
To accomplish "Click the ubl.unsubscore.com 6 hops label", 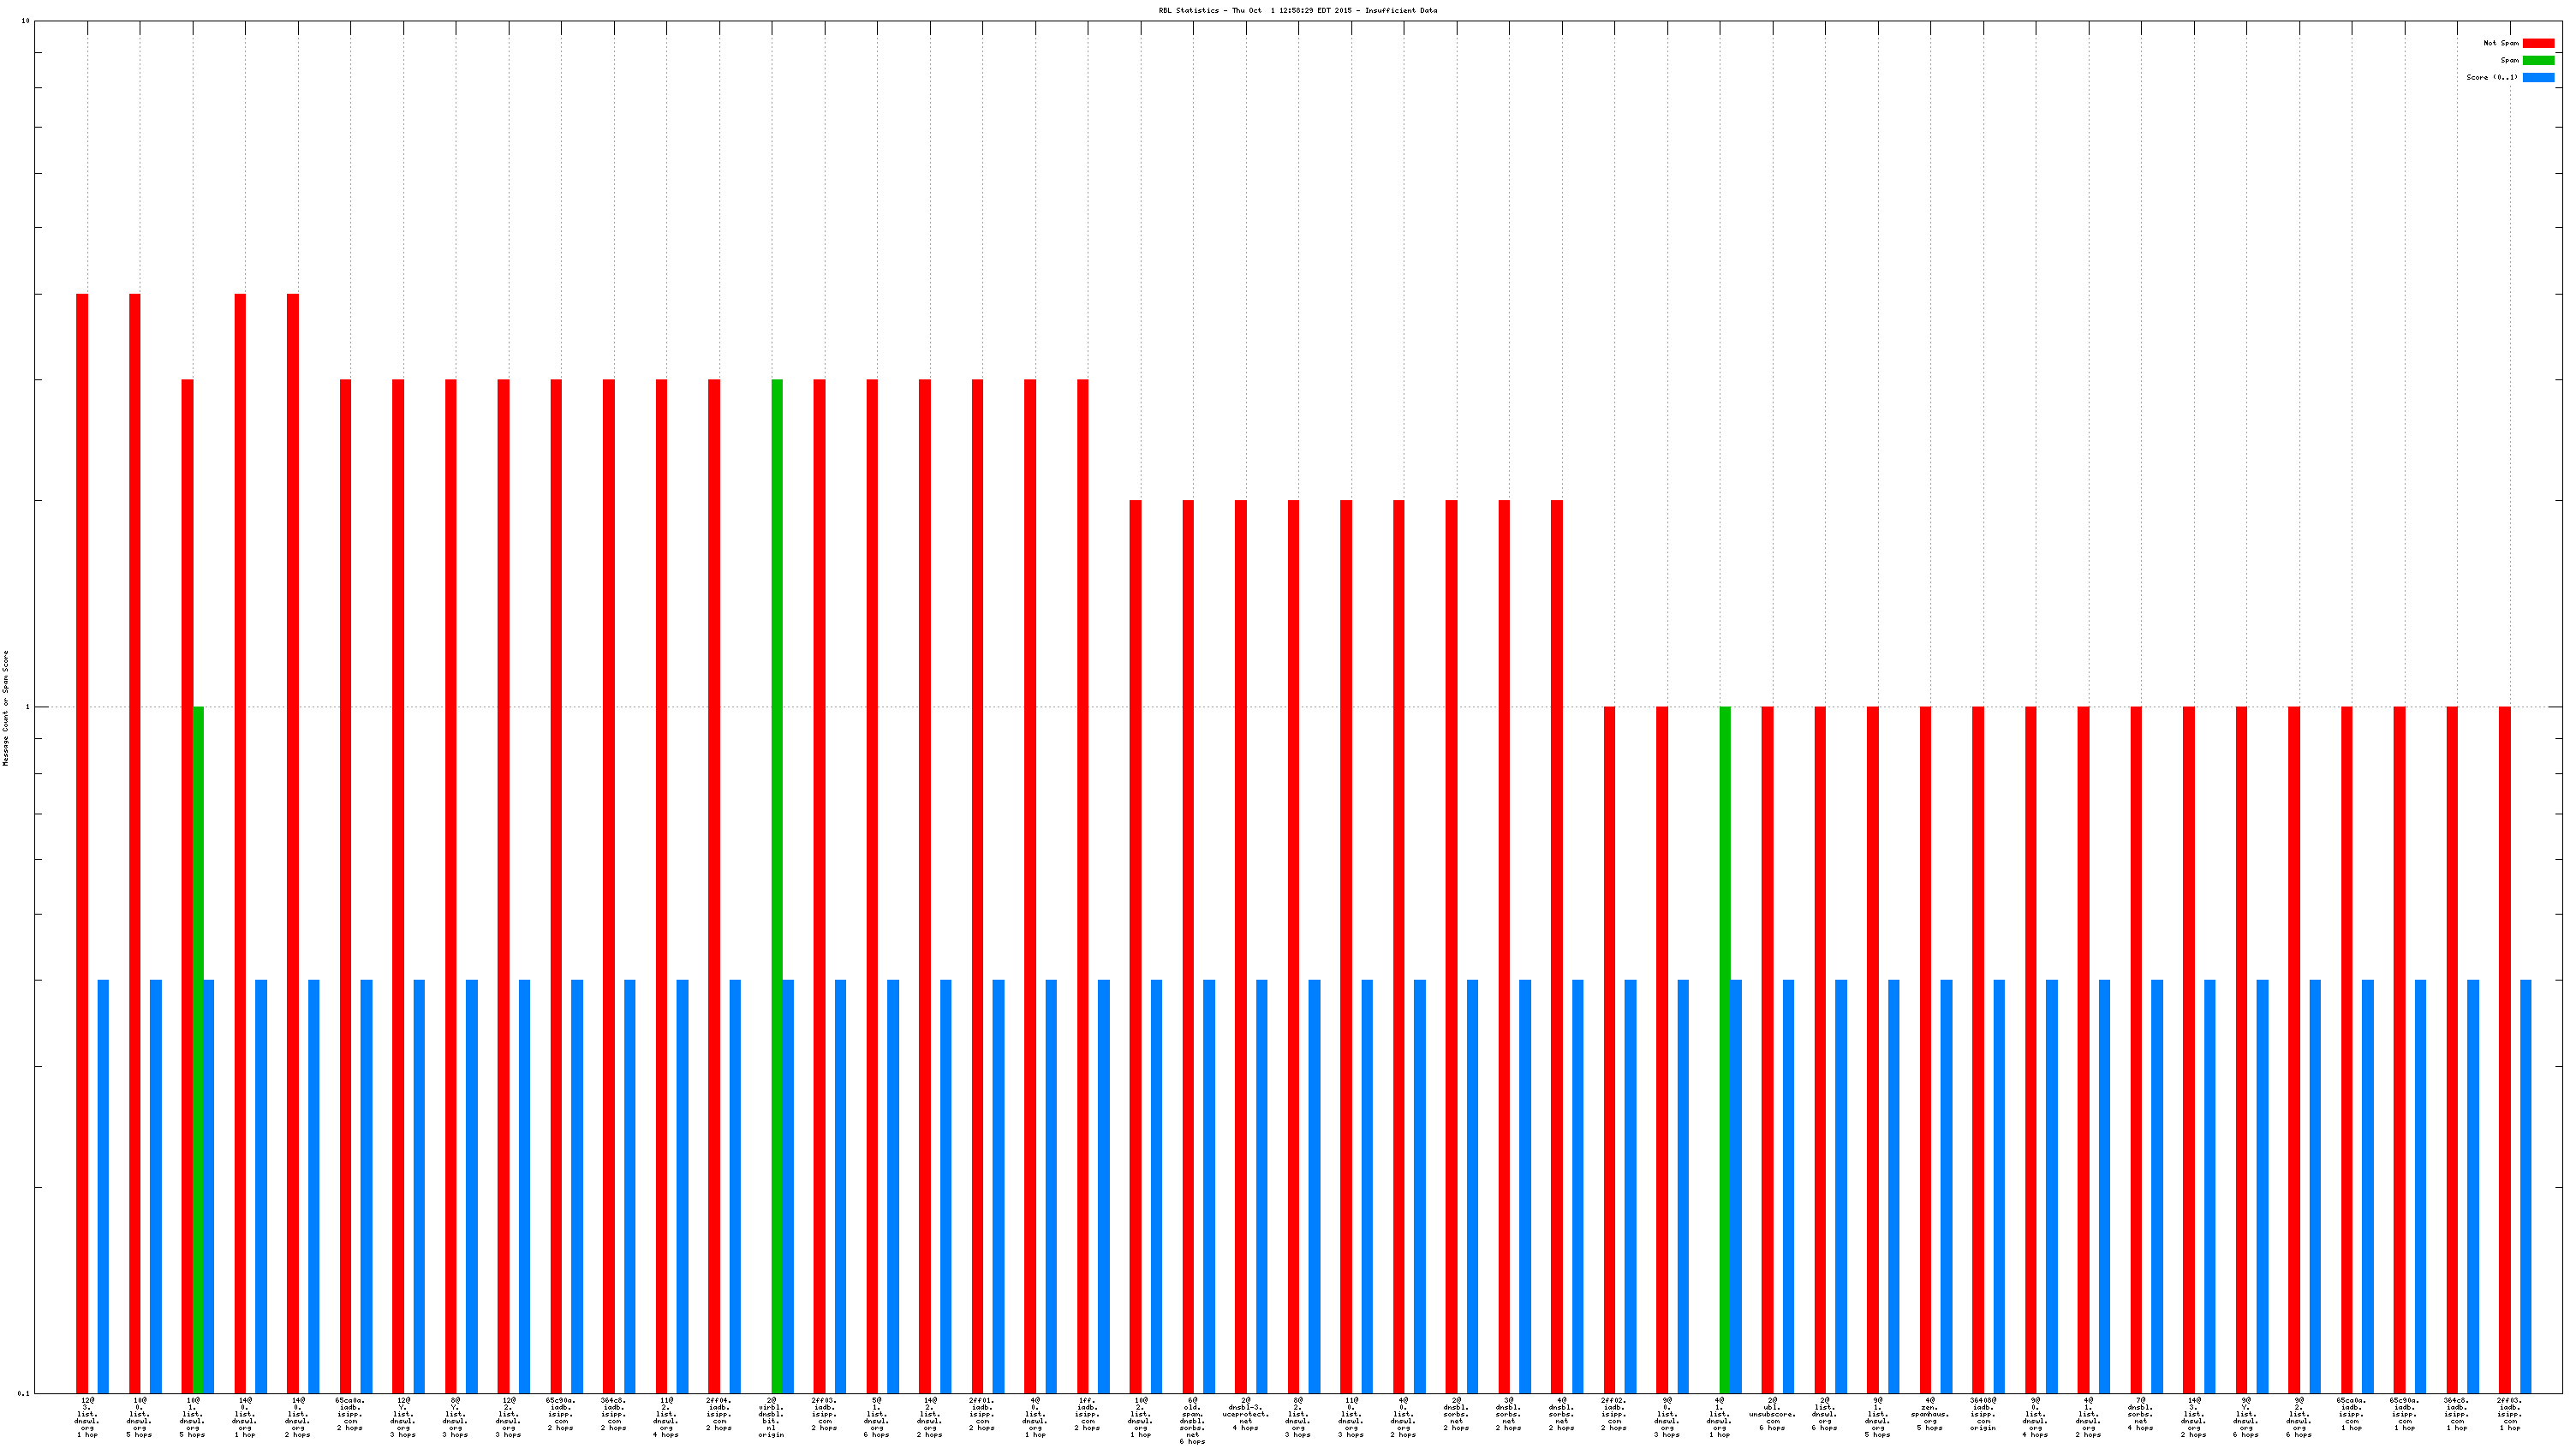I will click(x=1772, y=1414).
